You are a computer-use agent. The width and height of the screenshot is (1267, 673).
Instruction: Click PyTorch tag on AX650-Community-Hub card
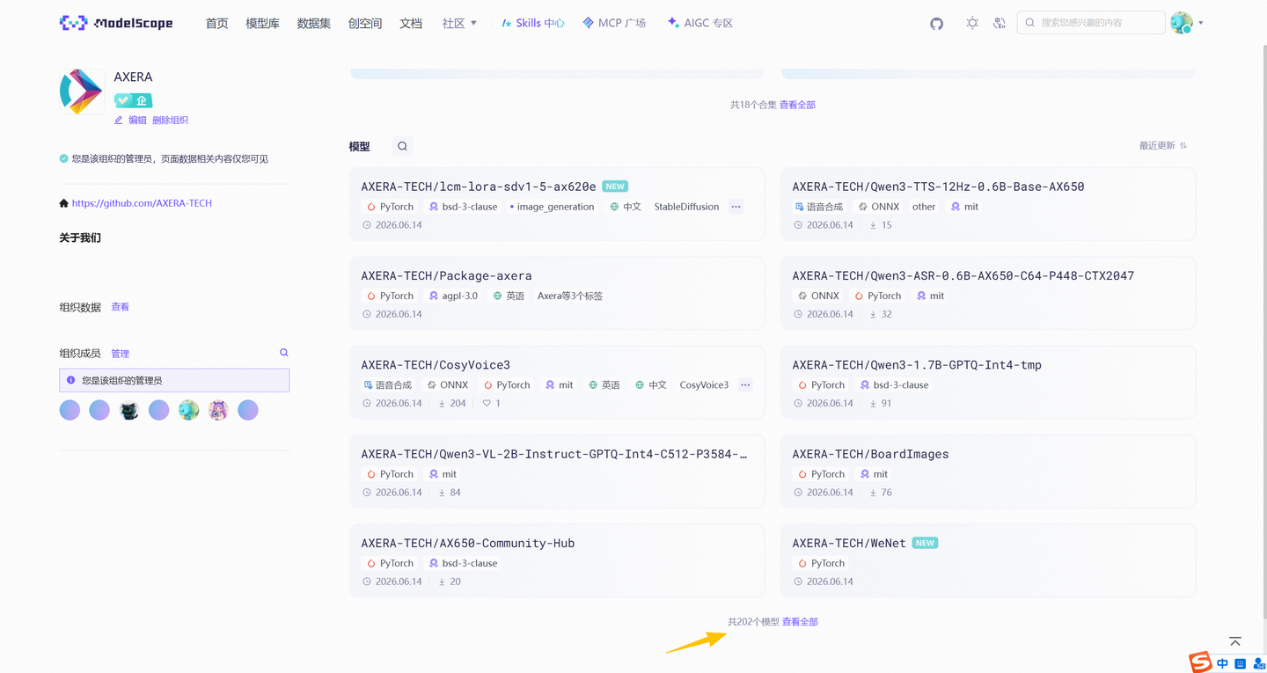[390, 563]
